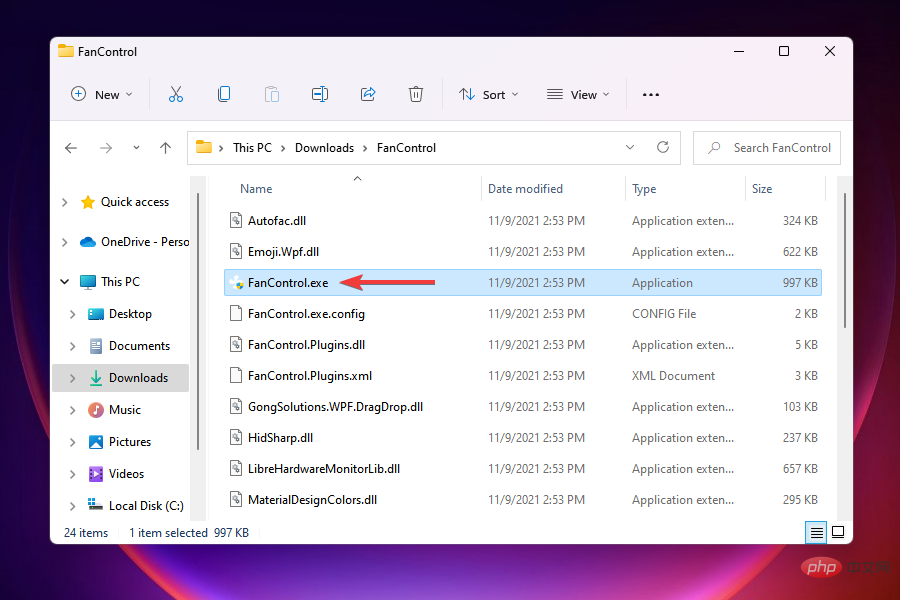Delete the selected FanControl.exe file
Viewport: 900px width, 600px height.
415,94
